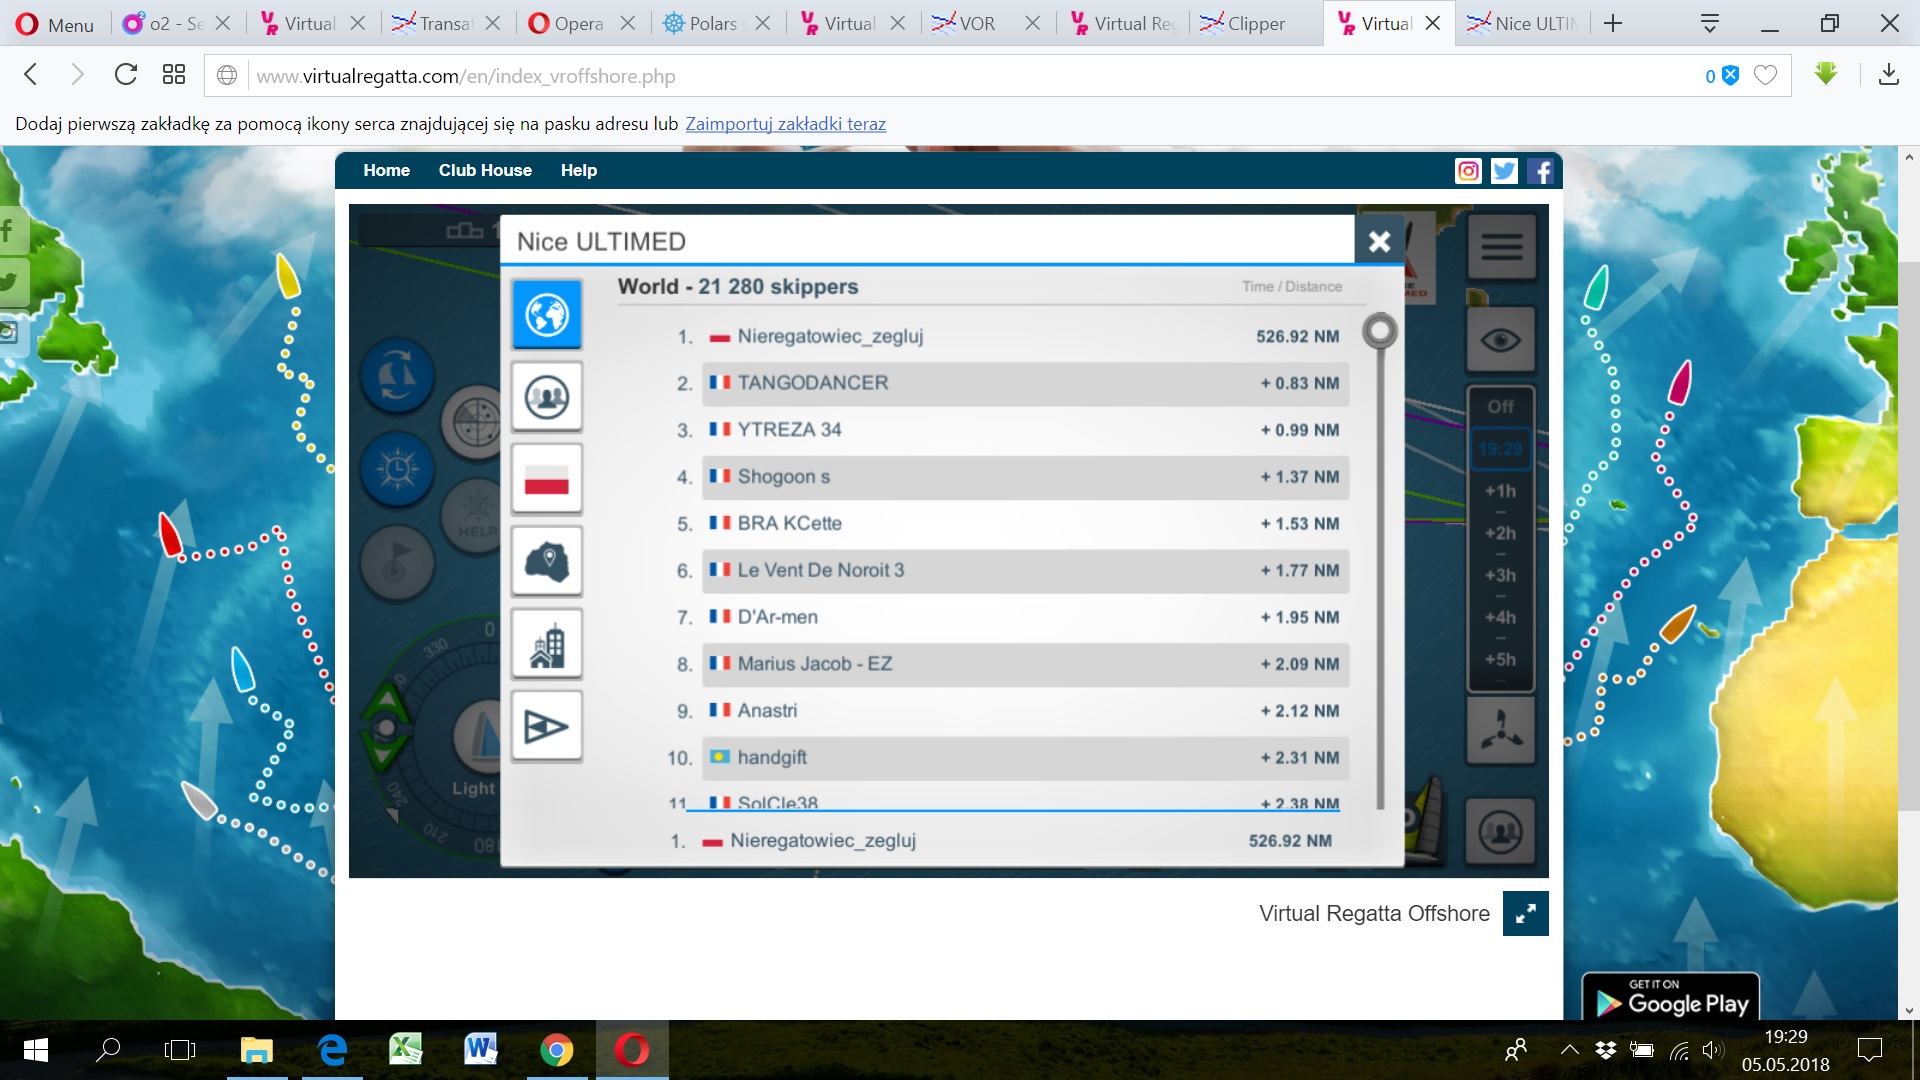Open the city buildings ranking icon
1920x1080 pixels.
547,645
